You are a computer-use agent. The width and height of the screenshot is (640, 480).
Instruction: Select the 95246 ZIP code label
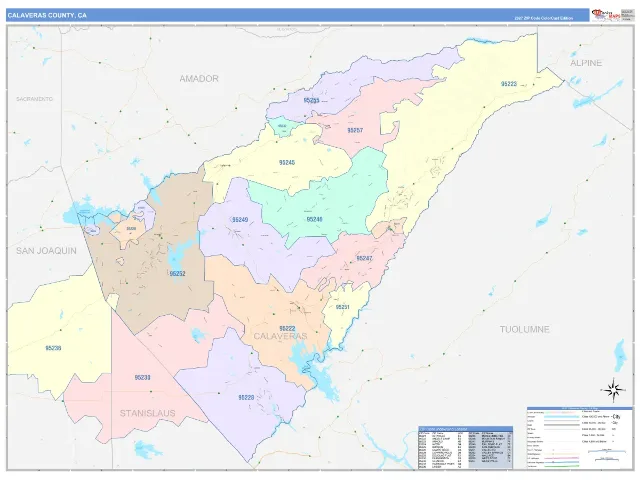314,219
